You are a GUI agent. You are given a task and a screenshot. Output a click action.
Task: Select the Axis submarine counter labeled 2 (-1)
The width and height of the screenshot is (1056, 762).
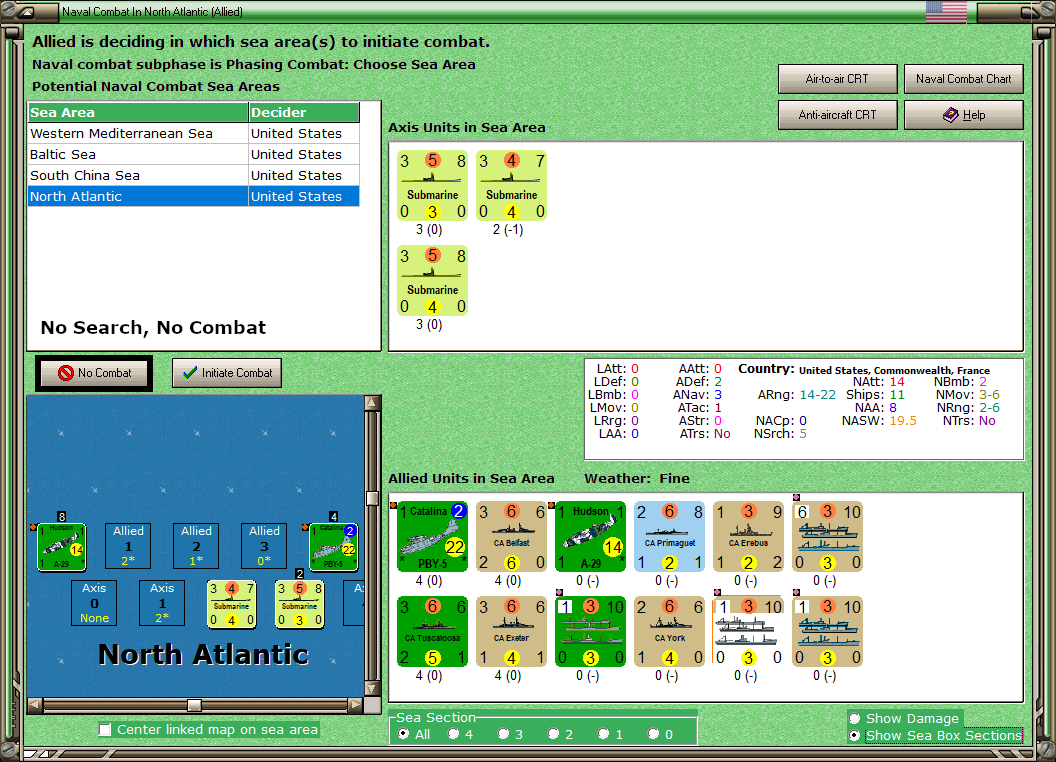511,185
